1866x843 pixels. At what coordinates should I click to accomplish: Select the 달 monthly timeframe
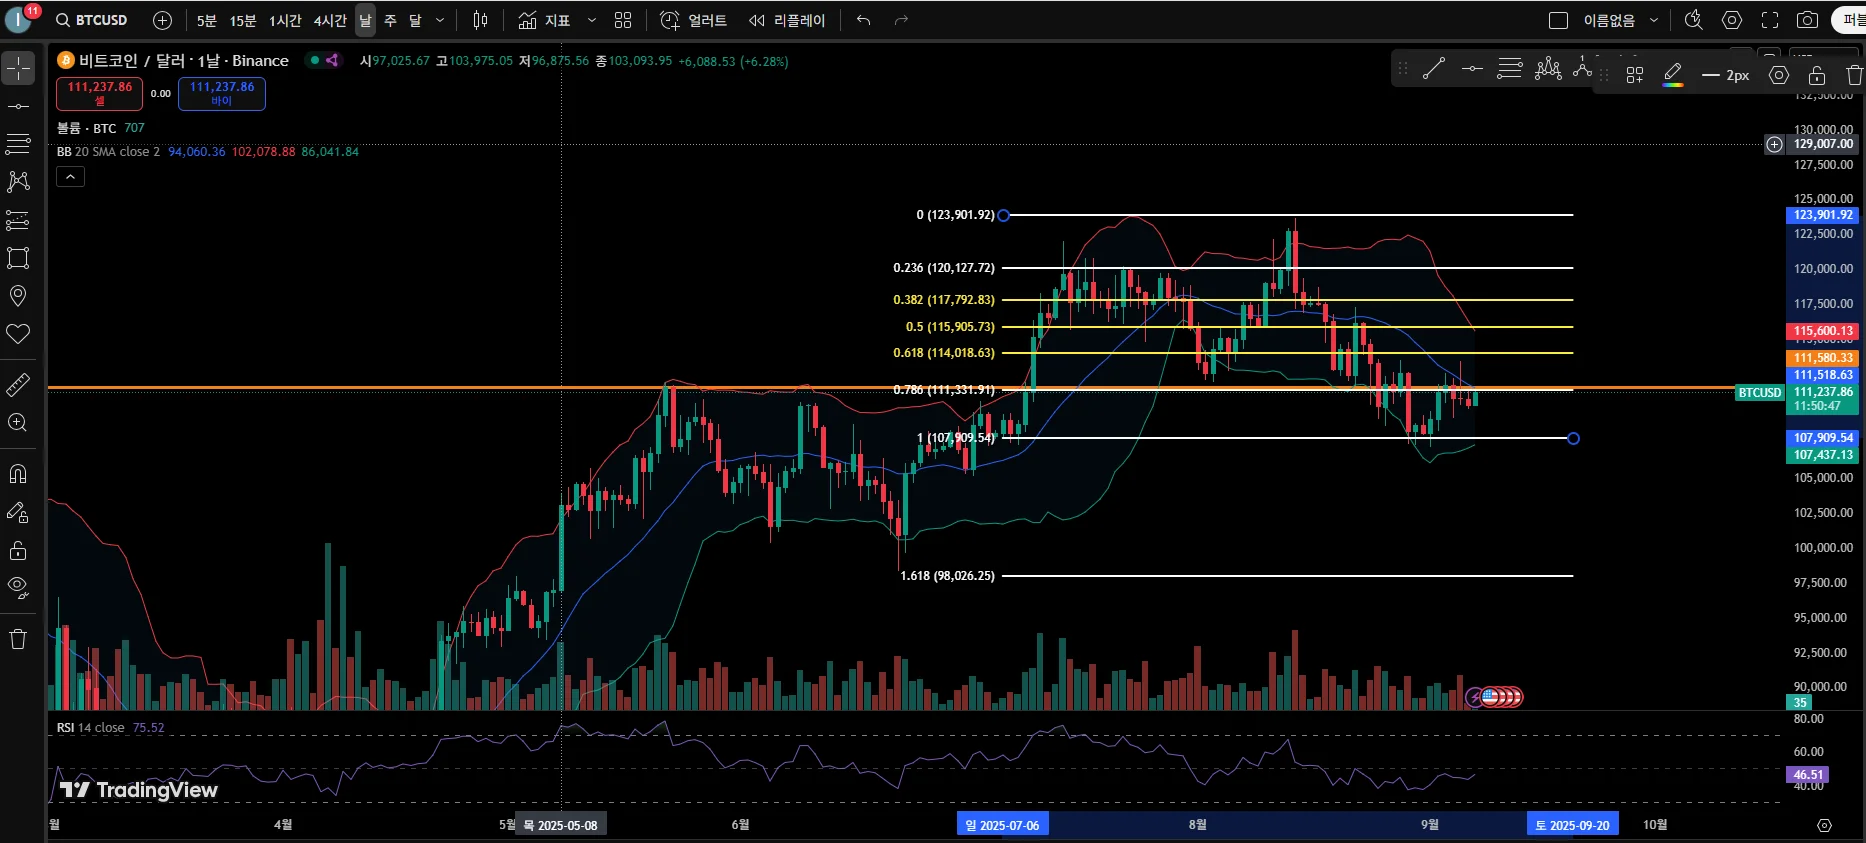[415, 20]
